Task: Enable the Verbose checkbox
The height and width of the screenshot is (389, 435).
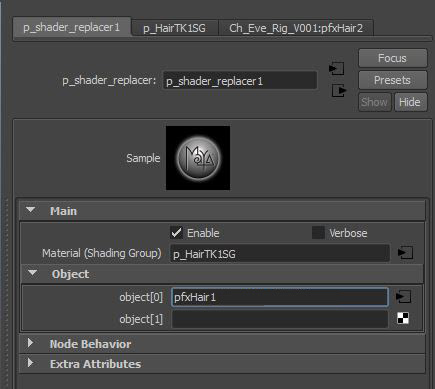Action: coord(318,233)
